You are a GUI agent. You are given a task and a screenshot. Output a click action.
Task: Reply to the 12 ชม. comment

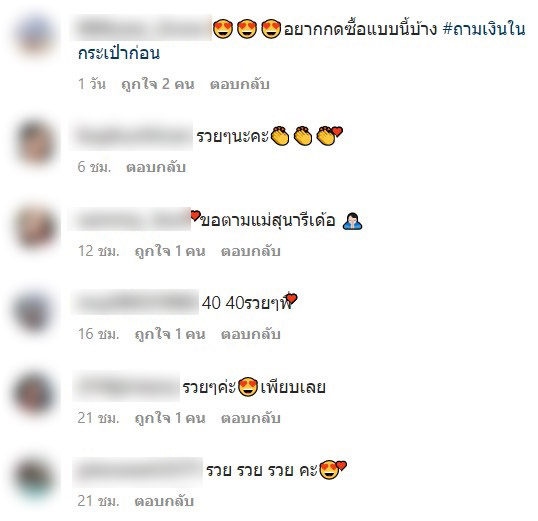coord(251,251)
